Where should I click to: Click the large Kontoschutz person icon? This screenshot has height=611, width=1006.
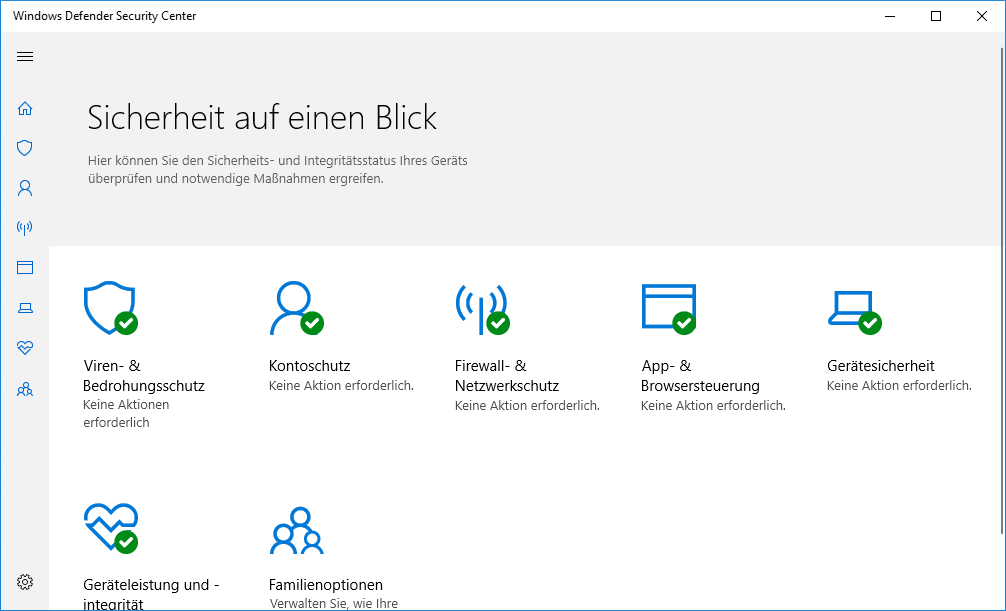296,308
